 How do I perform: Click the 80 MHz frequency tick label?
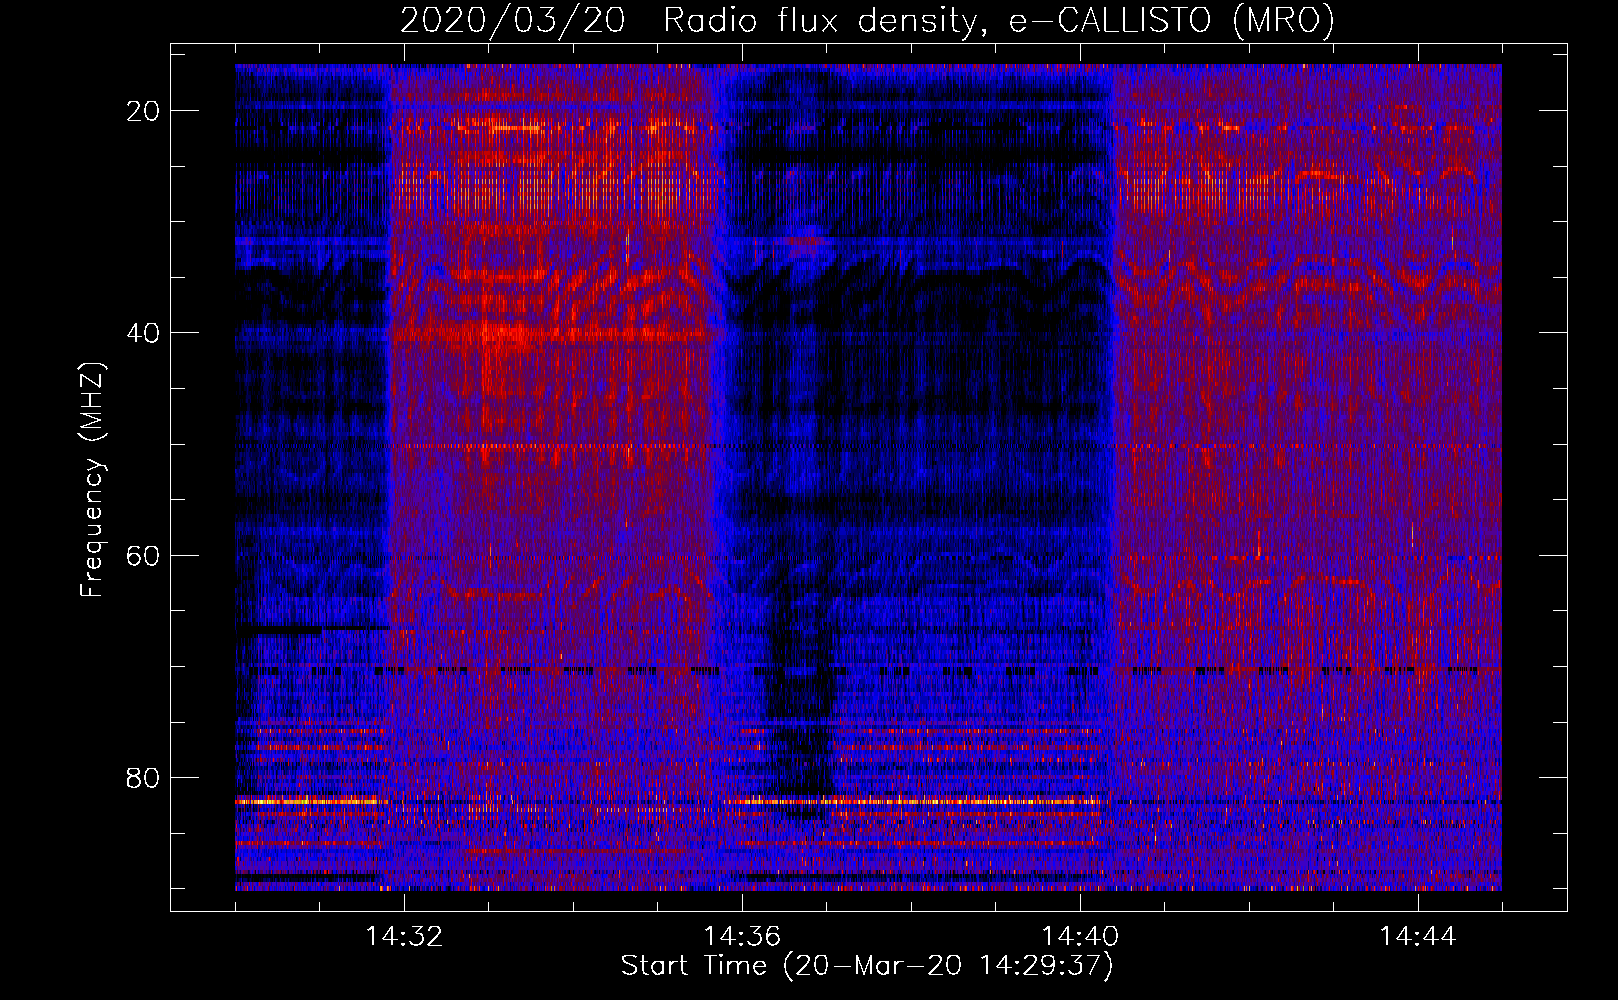[x=144, y=778]
